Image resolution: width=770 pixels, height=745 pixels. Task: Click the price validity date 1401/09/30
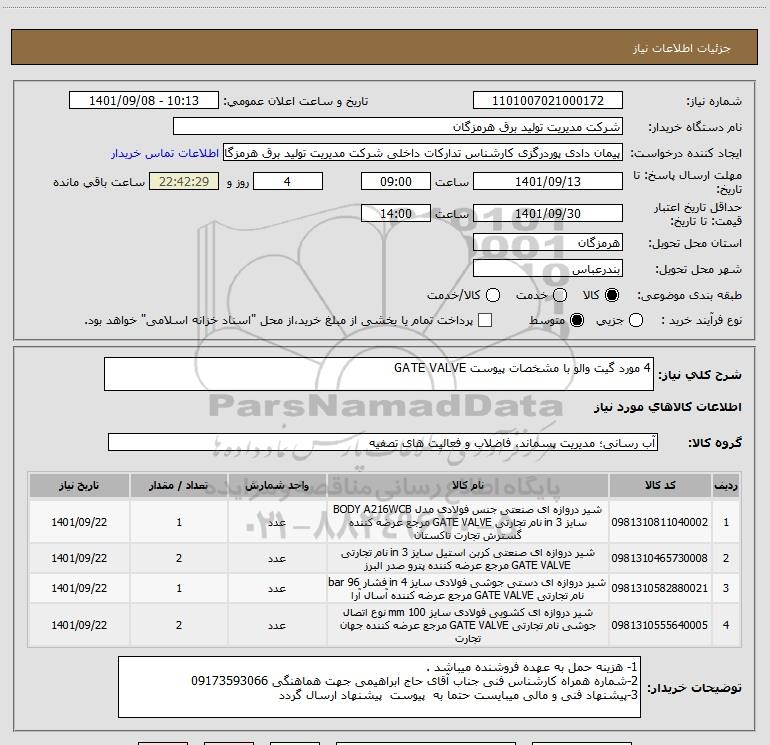(548, 213)
